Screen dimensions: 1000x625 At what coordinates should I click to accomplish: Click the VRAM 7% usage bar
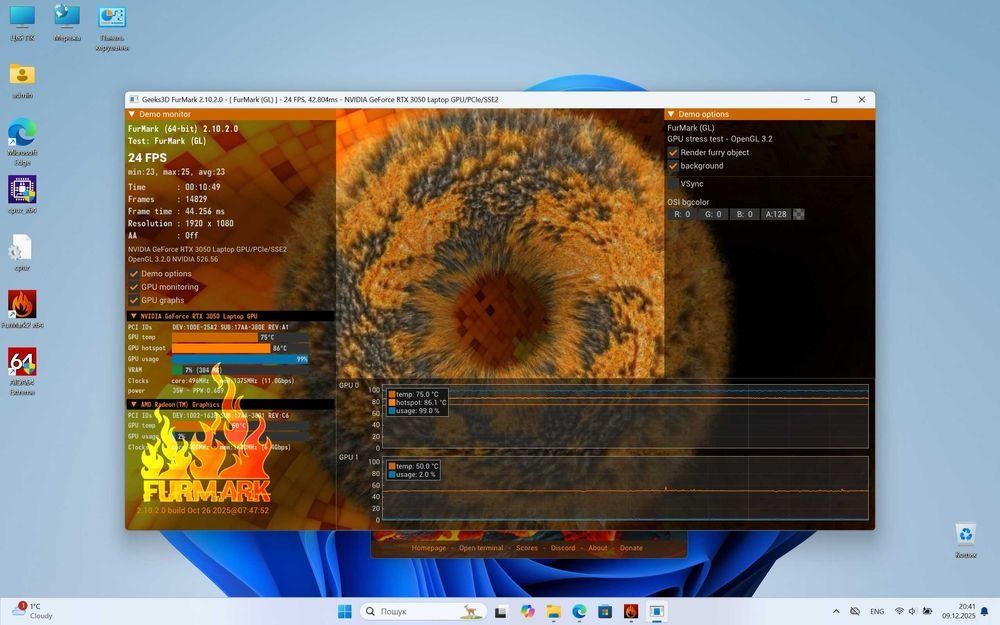[x=240, y=370]
